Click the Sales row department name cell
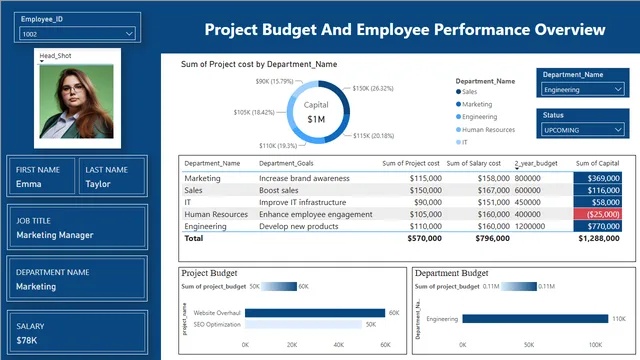 193,190
